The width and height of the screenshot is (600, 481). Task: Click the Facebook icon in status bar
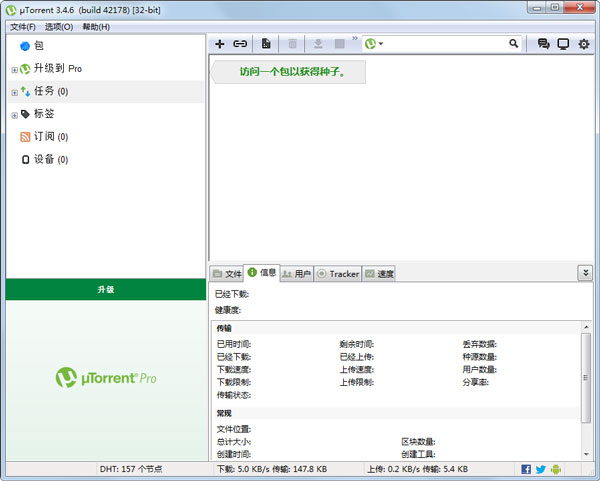(526, 469)
